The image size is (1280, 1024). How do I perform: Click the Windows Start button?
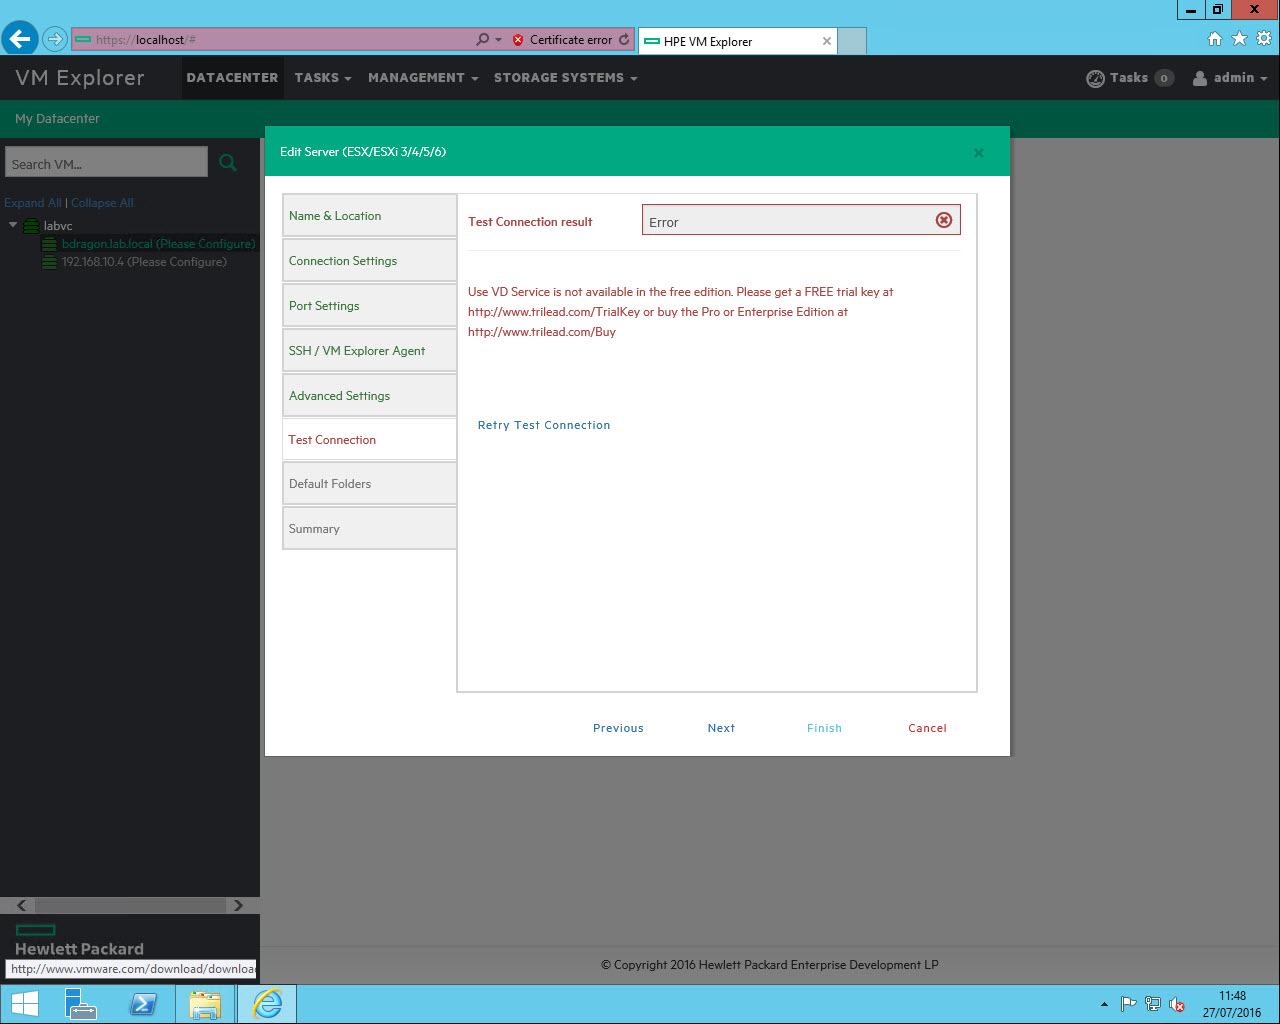coord(23,1003)
